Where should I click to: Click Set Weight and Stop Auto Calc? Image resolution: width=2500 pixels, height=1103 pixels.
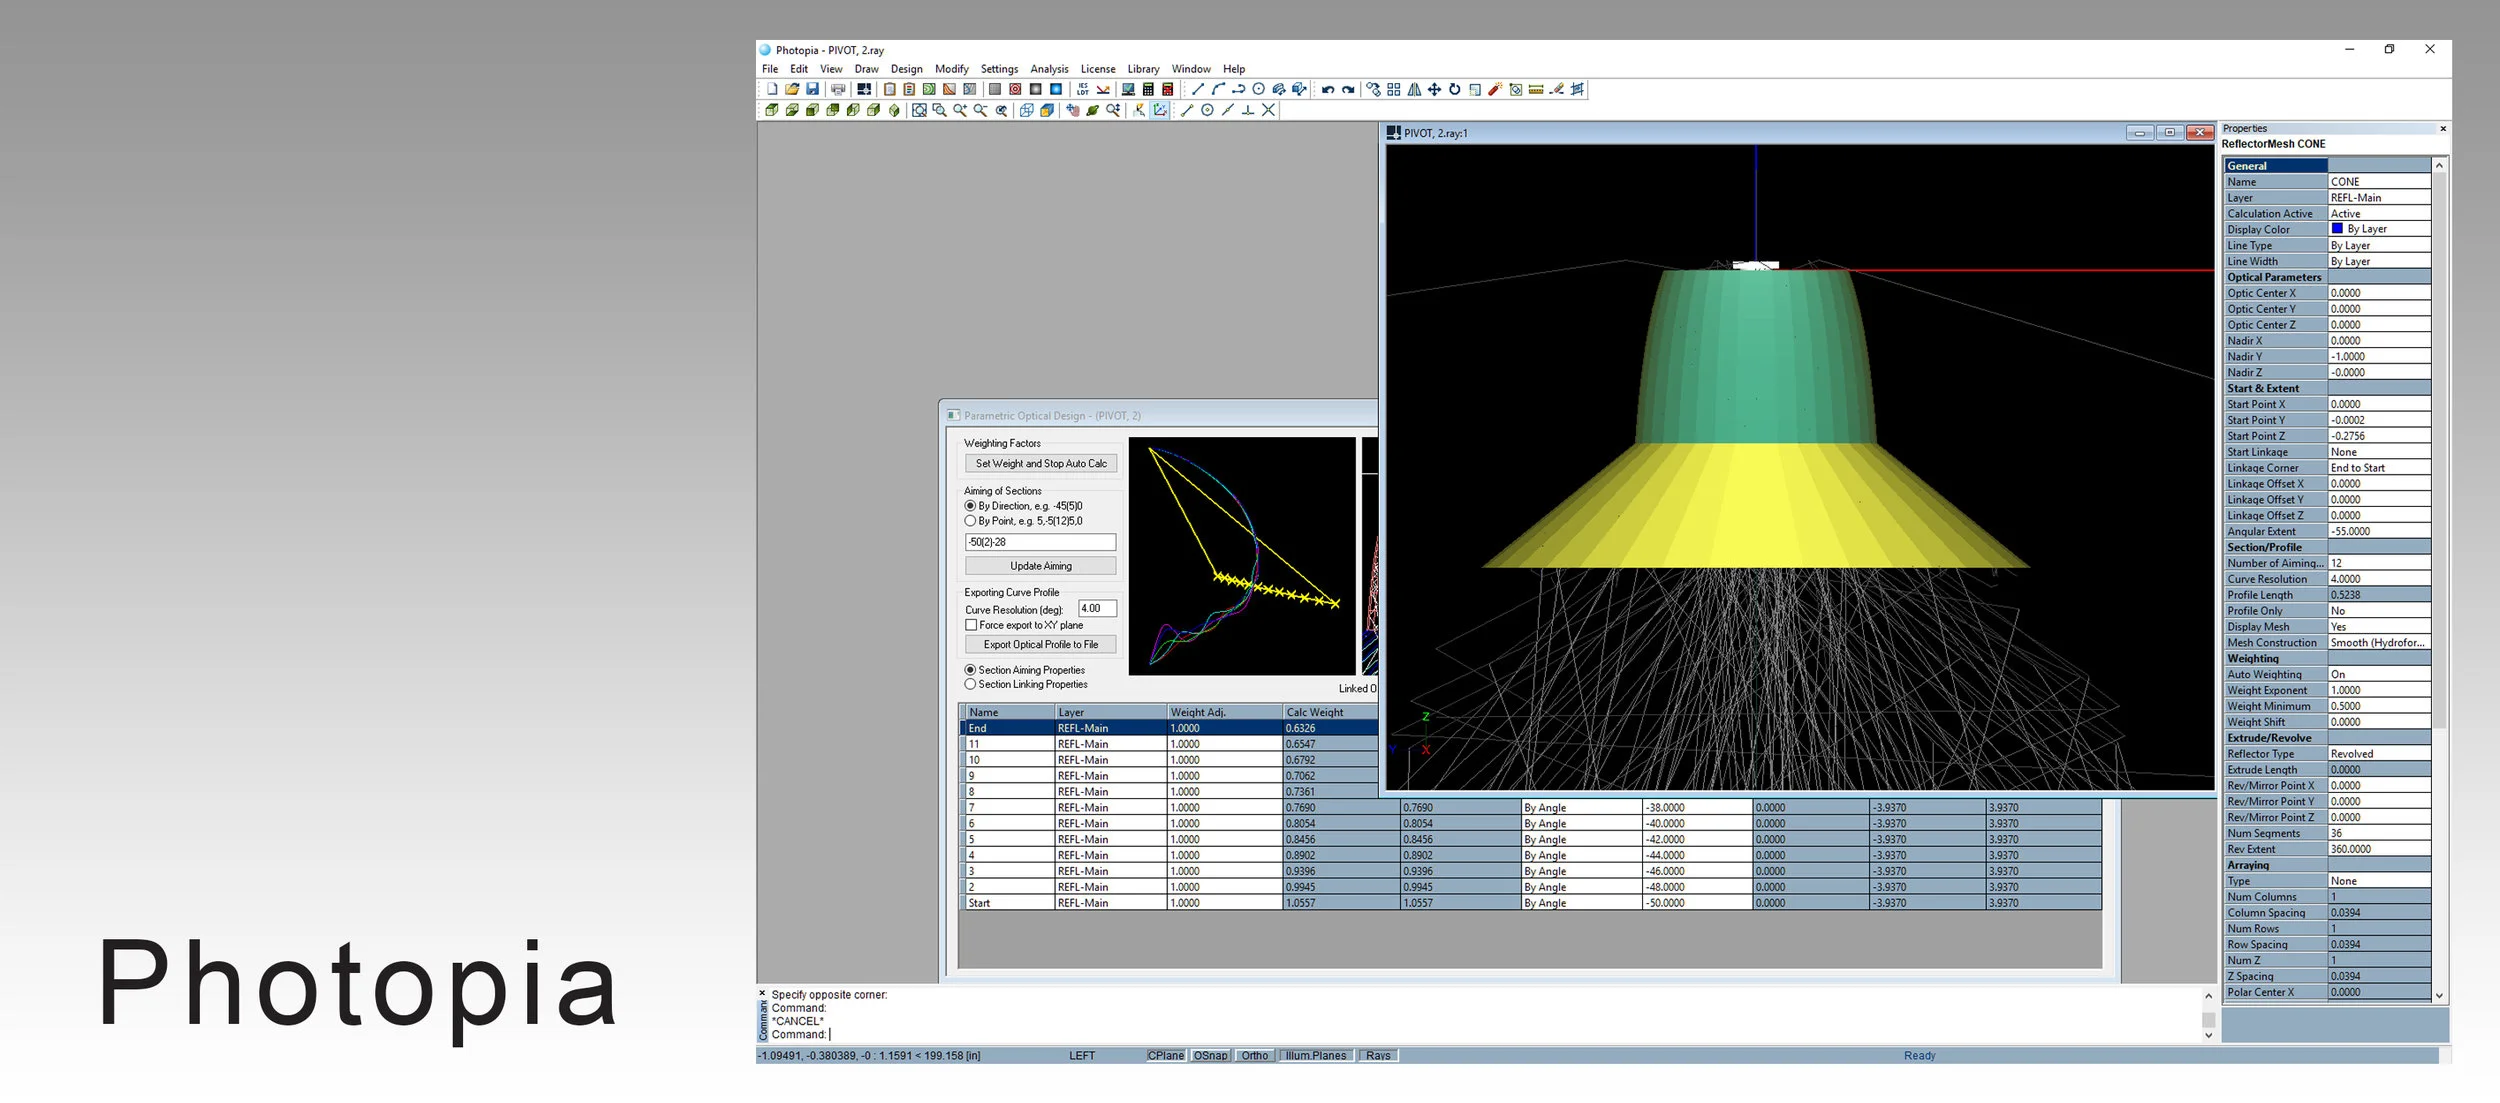coord(1041,463)
